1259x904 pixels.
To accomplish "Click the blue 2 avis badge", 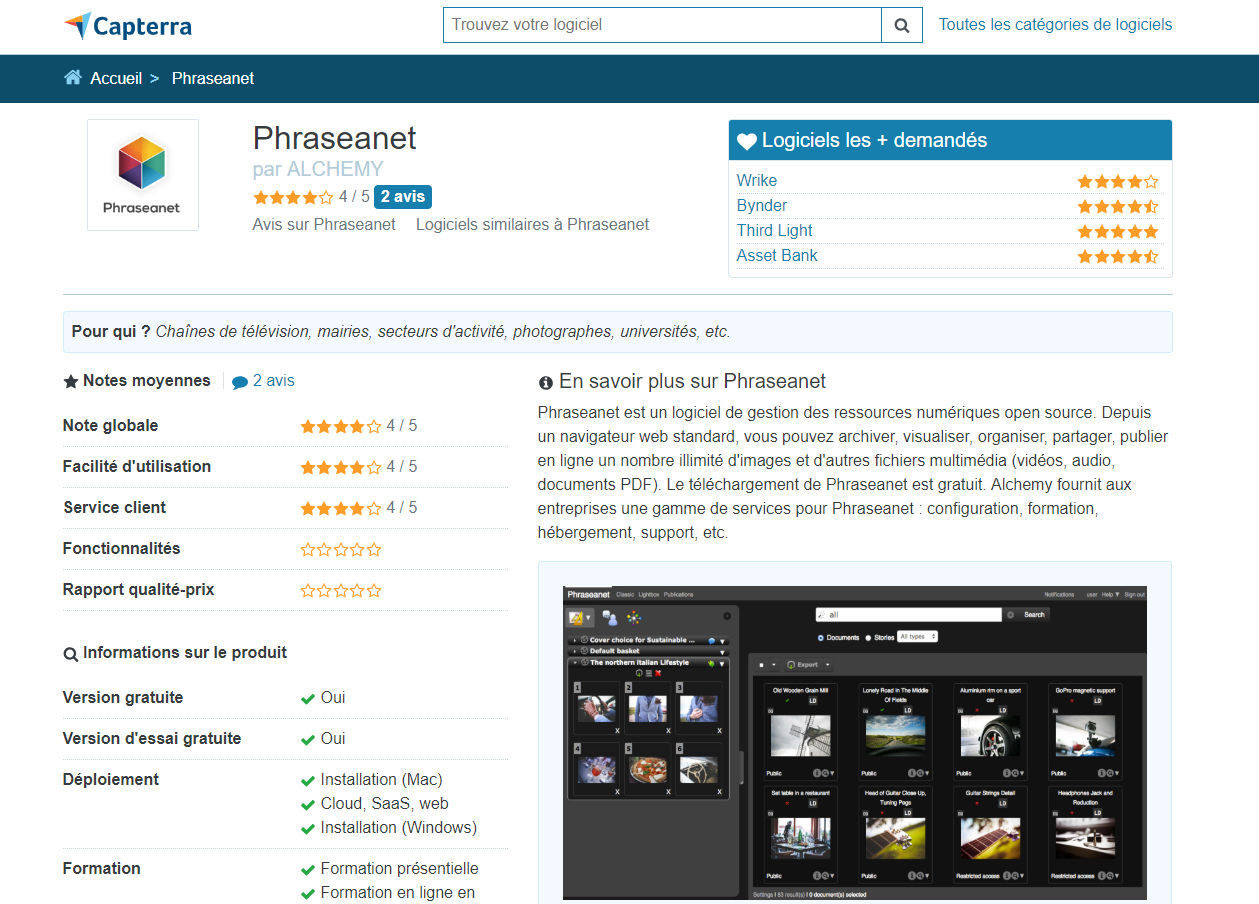I will [402, 197].
